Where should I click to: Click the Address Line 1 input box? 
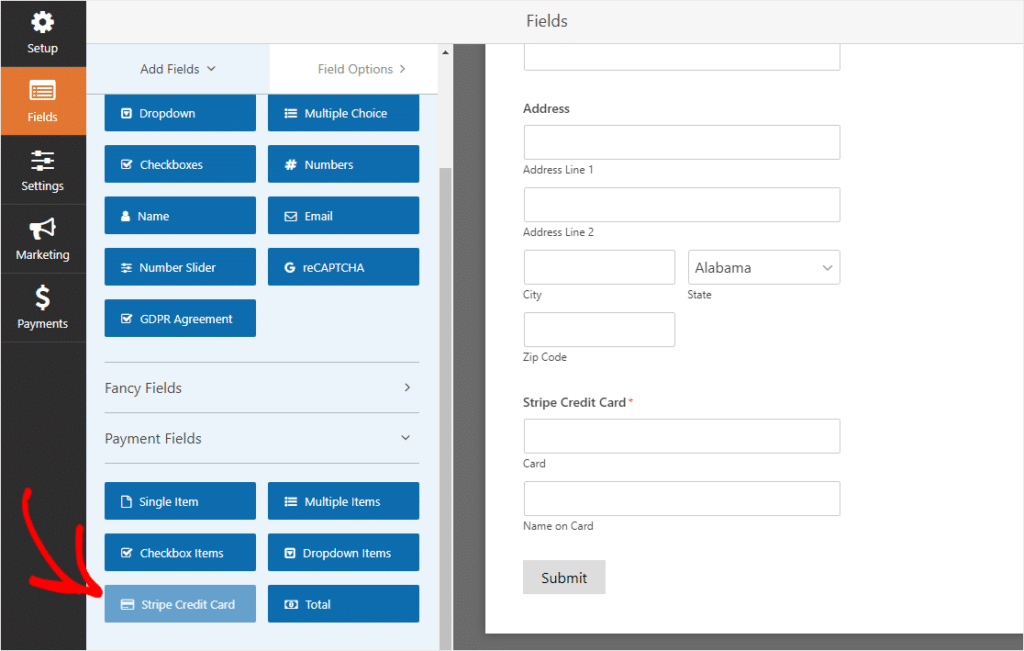click(x=681, y=142)
